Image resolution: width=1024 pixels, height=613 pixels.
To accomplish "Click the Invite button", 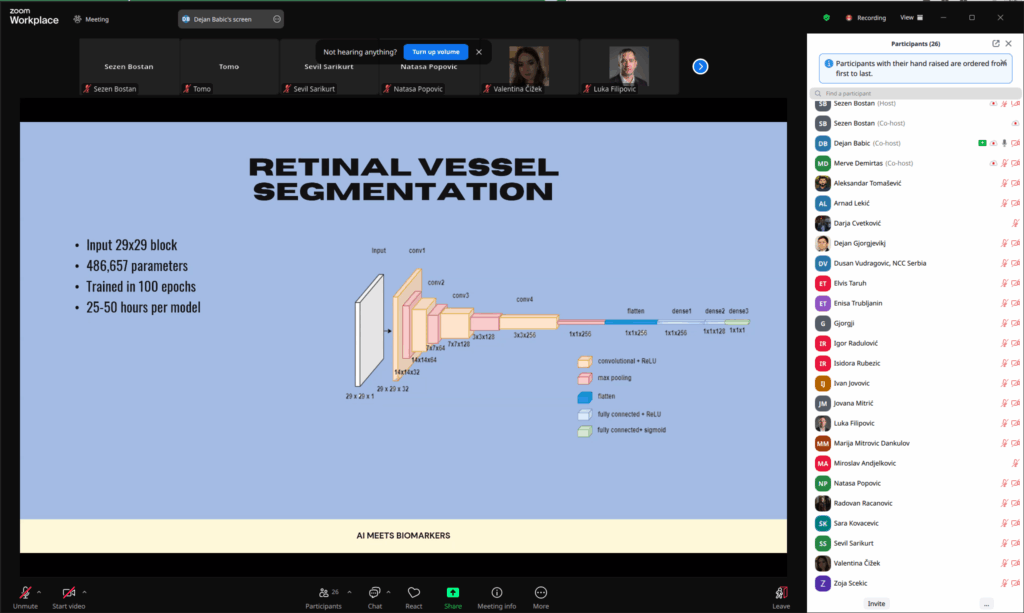I will (876, 604).
